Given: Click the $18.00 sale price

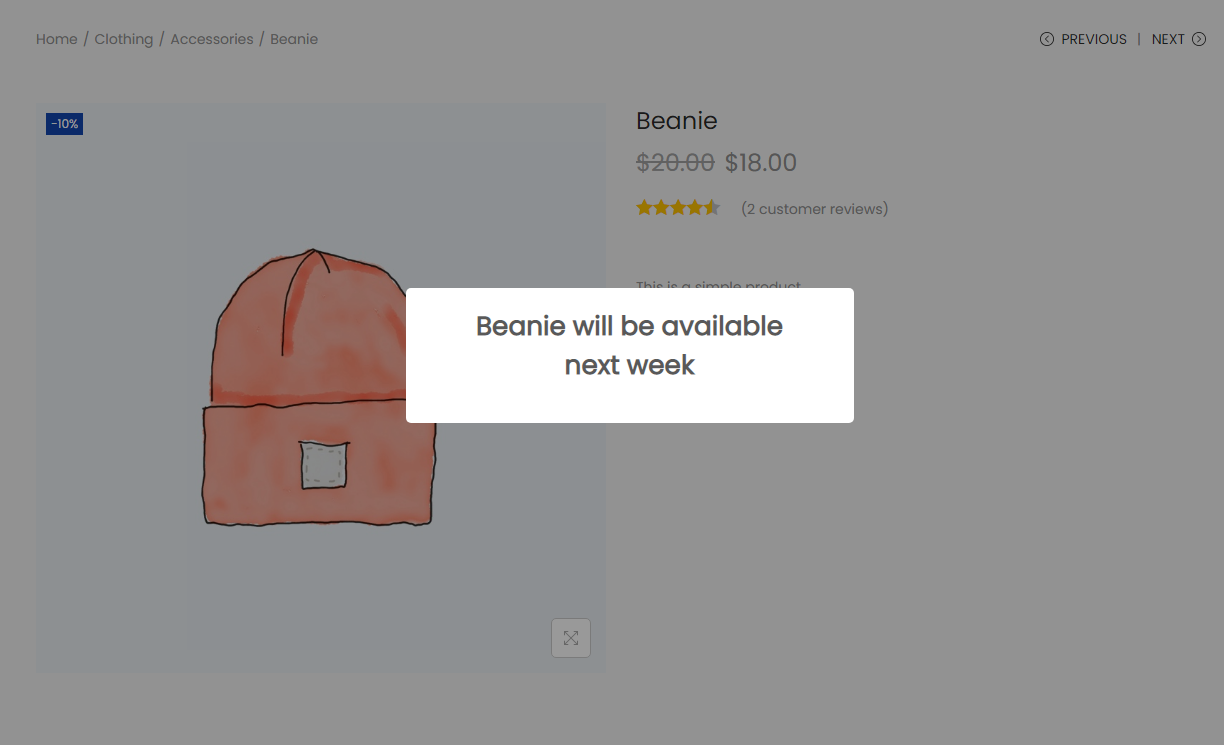Looking at the screenshot, I should 761,162.
